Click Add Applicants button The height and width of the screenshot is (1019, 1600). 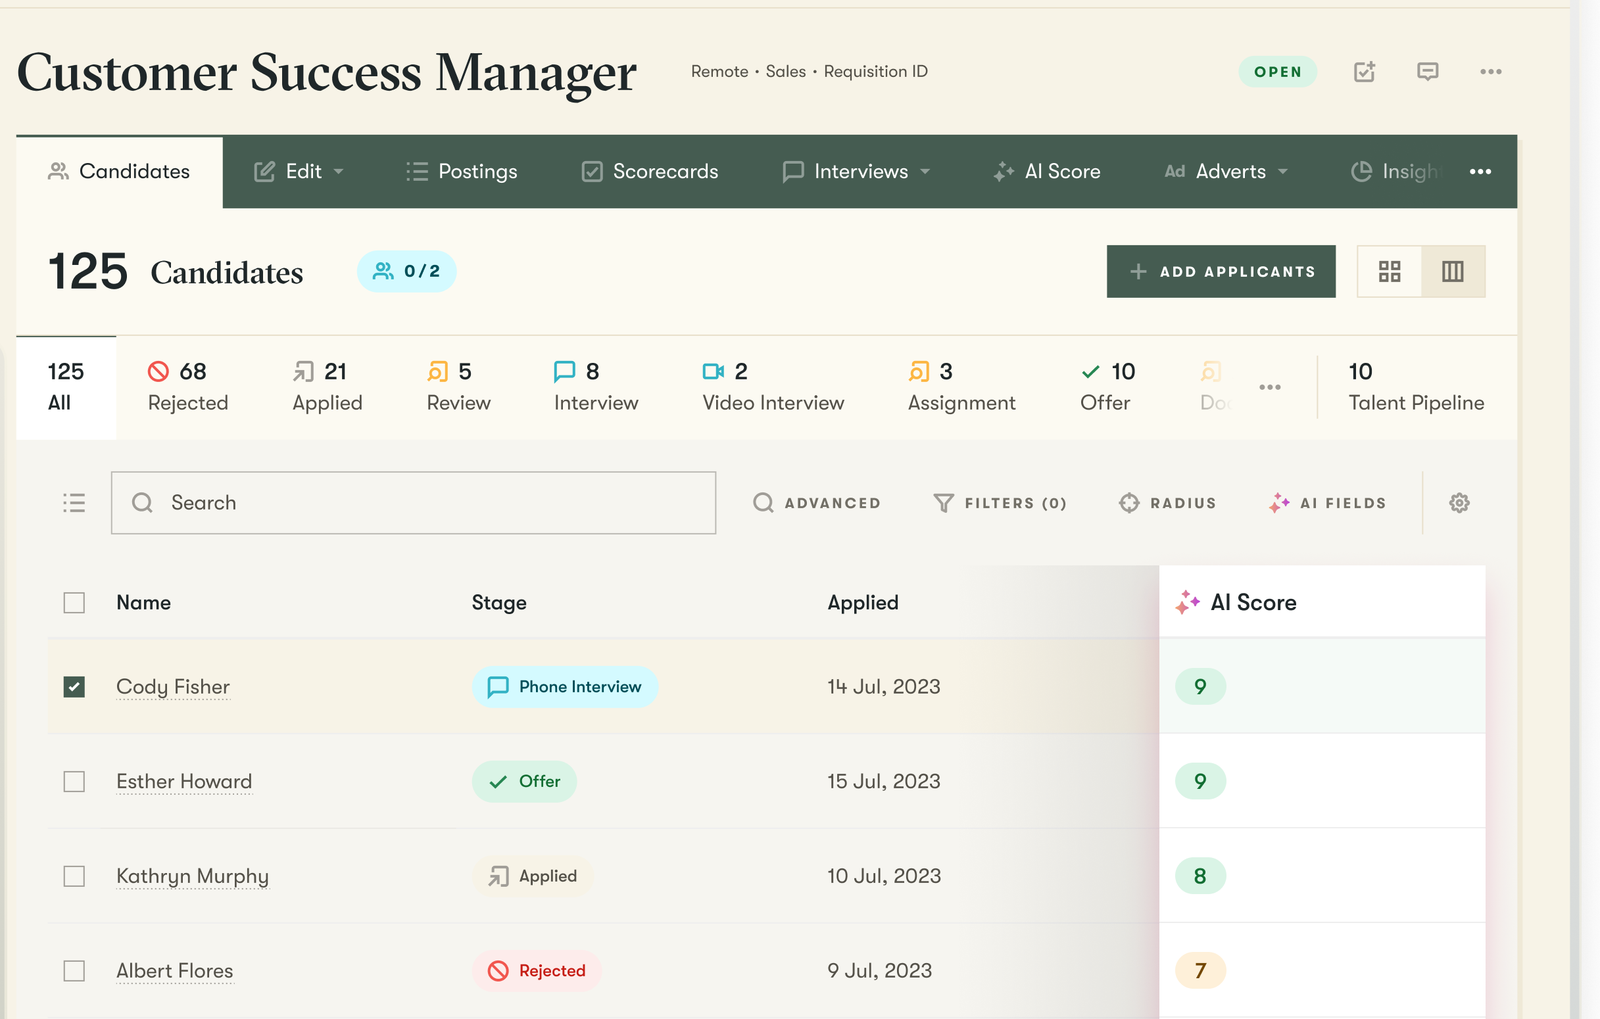(x=1221, y=271)
